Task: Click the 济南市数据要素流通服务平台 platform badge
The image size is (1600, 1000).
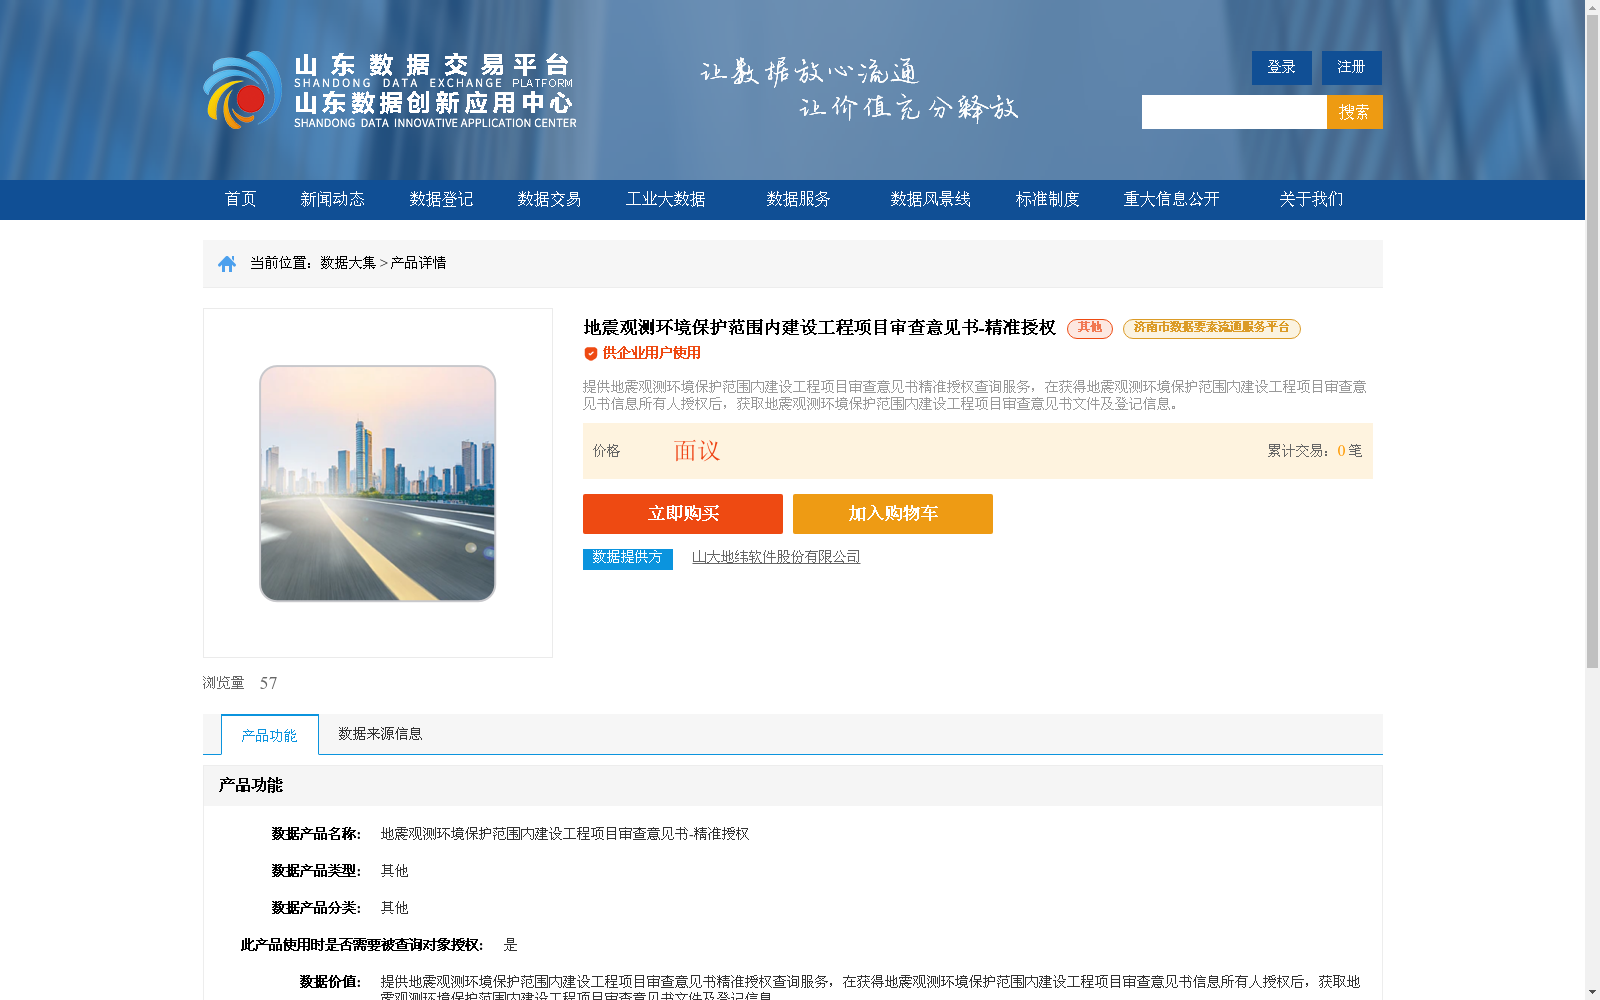Action: click(x=1211, y=328)
